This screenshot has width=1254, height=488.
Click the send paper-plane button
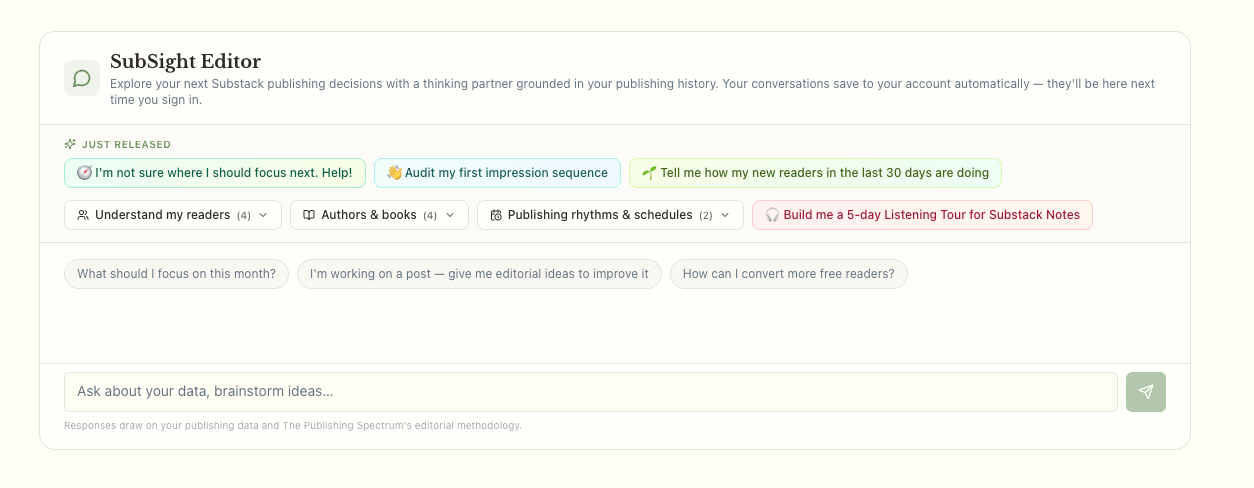click(1146, 392)
